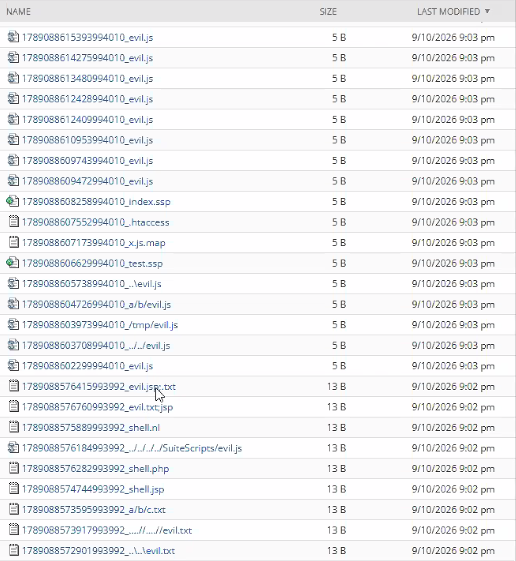Open file 1789088615393994010_evil.js
The width and height of the screenshot is (516, 561).
pos(87,37)
